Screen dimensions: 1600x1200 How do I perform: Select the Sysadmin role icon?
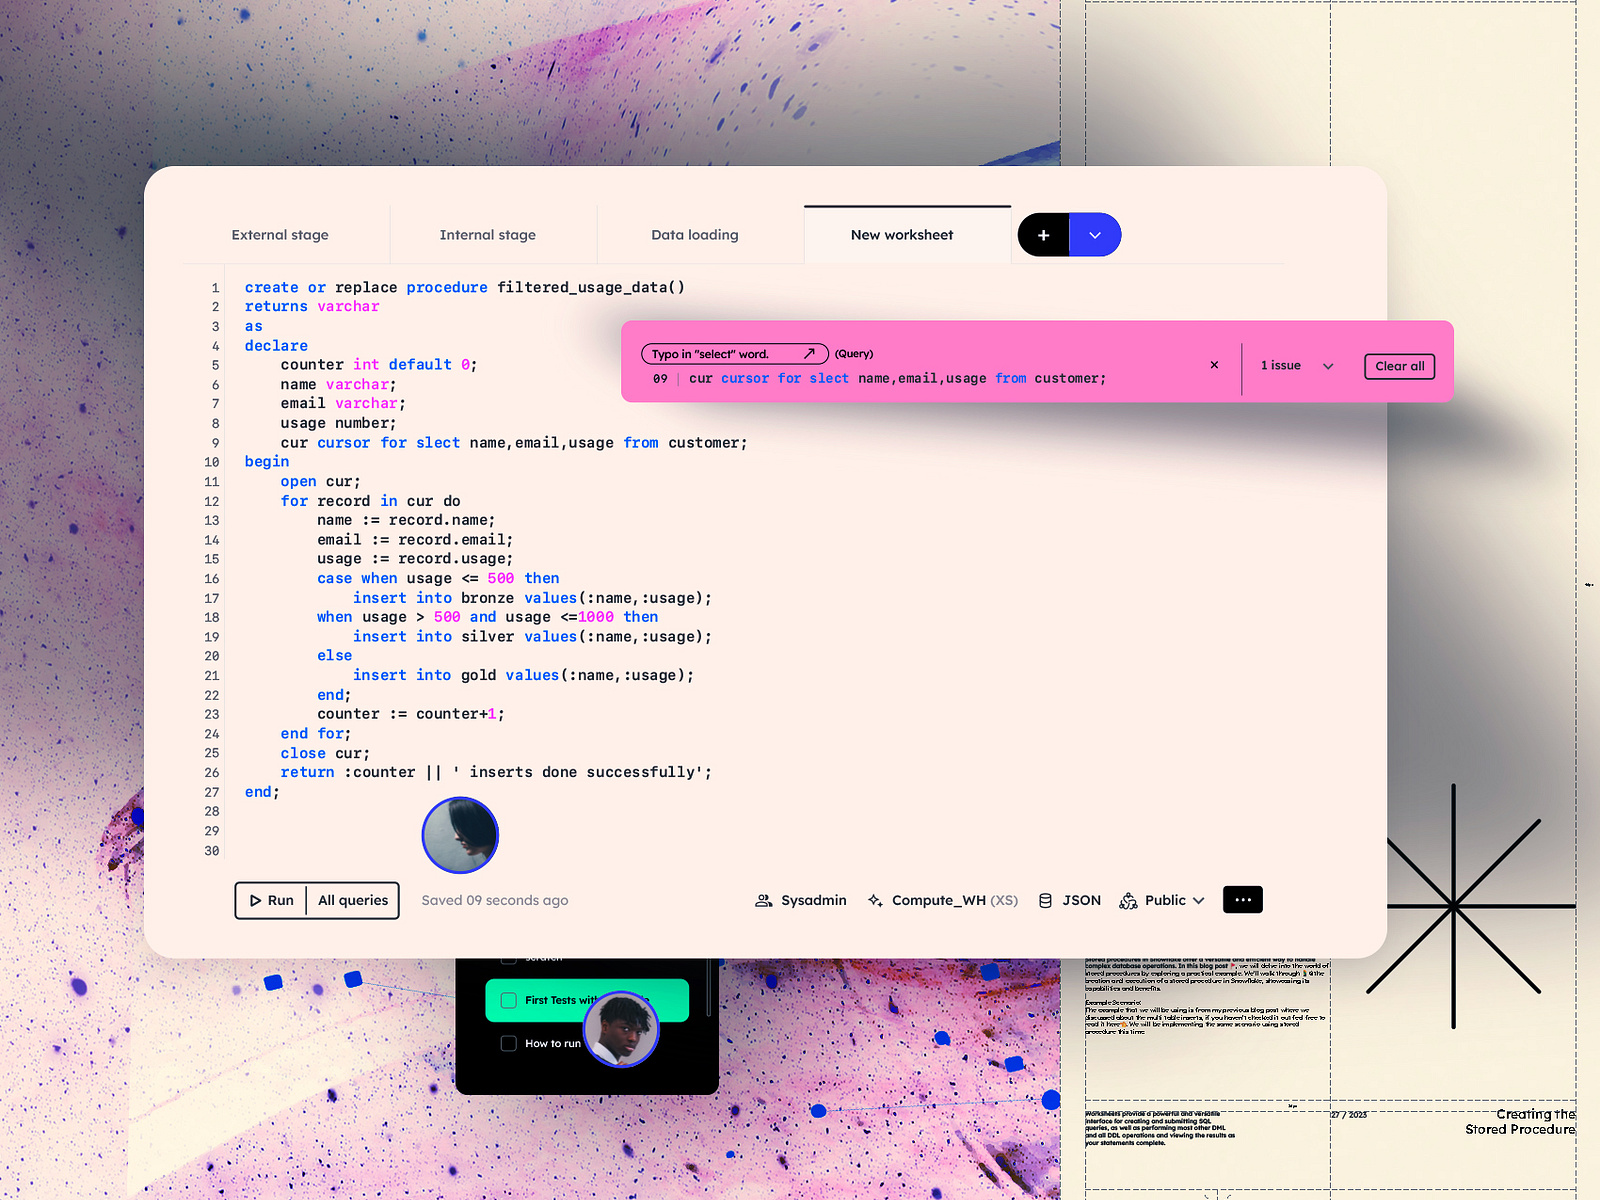(764, 900)
